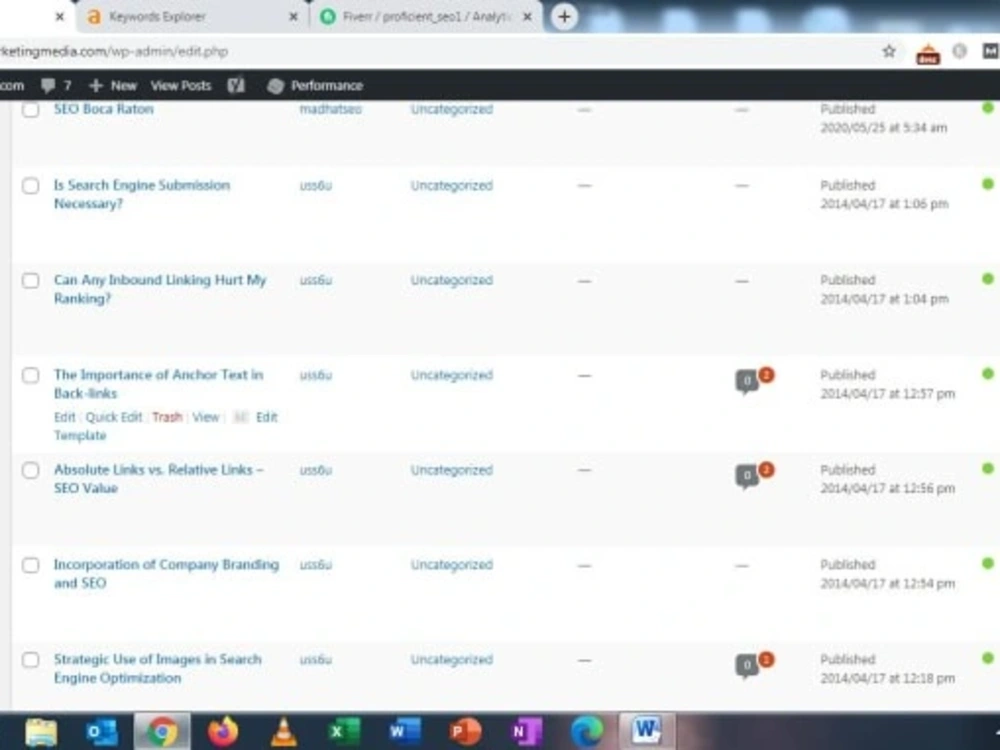Open the comment bubble for the Anchor Text post
The image size is (1000, 750).
click(x=747, y=381)
